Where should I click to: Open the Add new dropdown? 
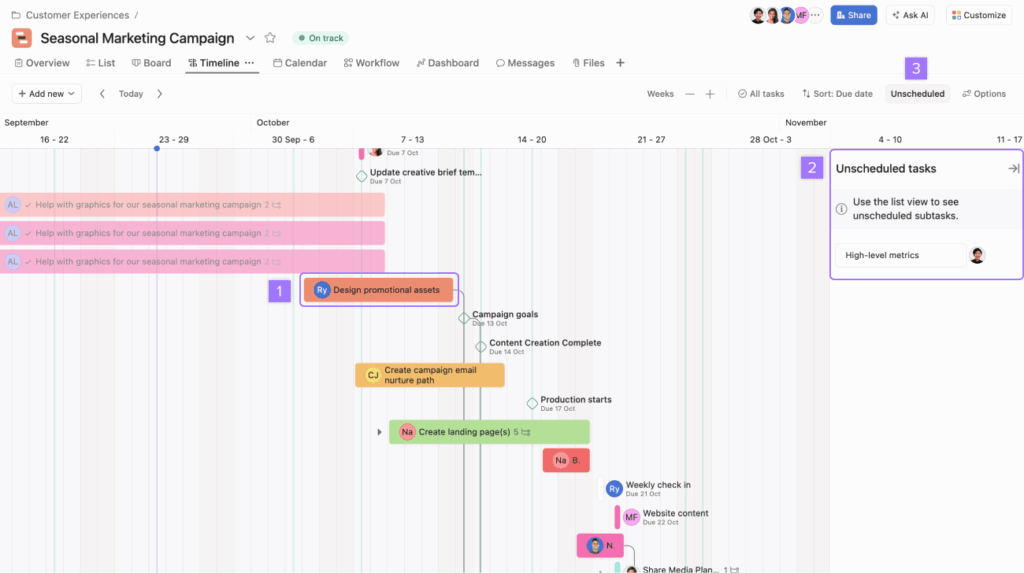[46, 94]
